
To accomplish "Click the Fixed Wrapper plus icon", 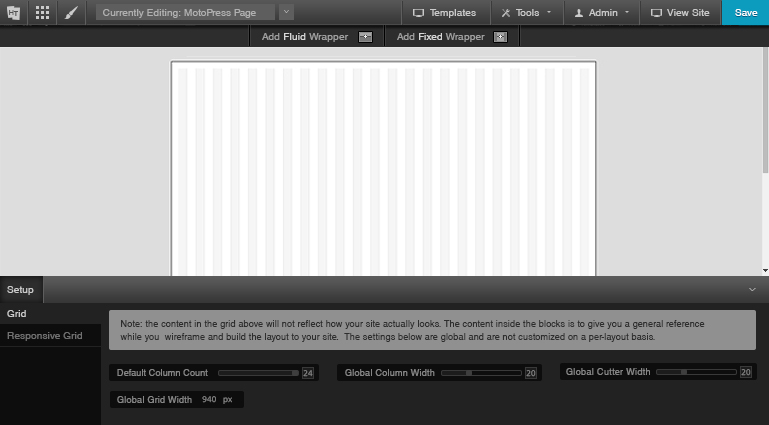I will tap(500, 37).
